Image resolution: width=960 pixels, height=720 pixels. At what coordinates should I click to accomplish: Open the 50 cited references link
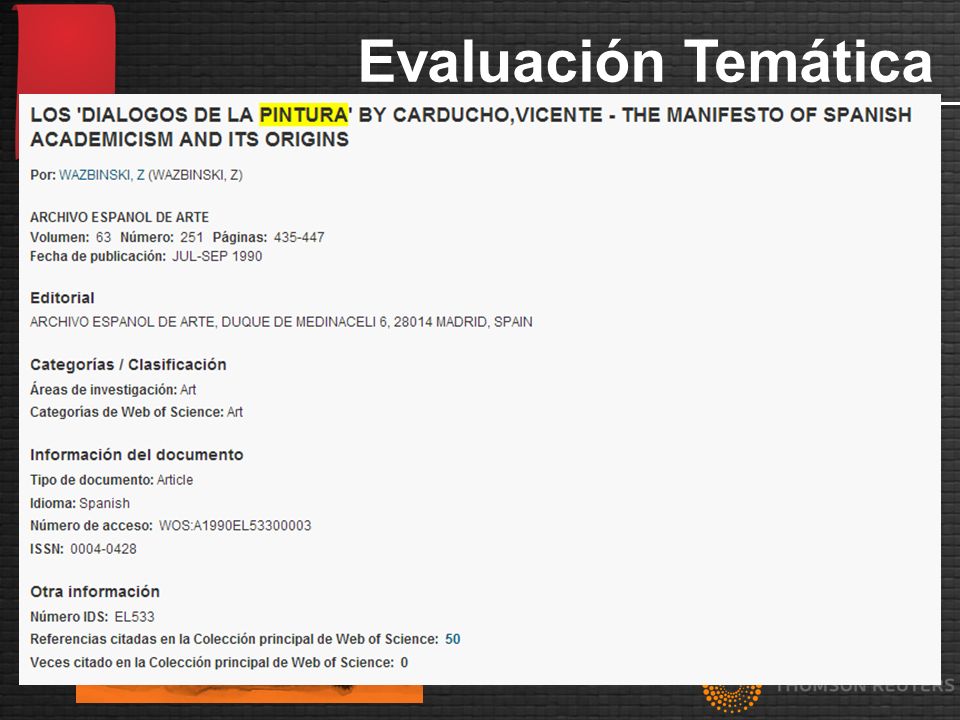(452, 639)
